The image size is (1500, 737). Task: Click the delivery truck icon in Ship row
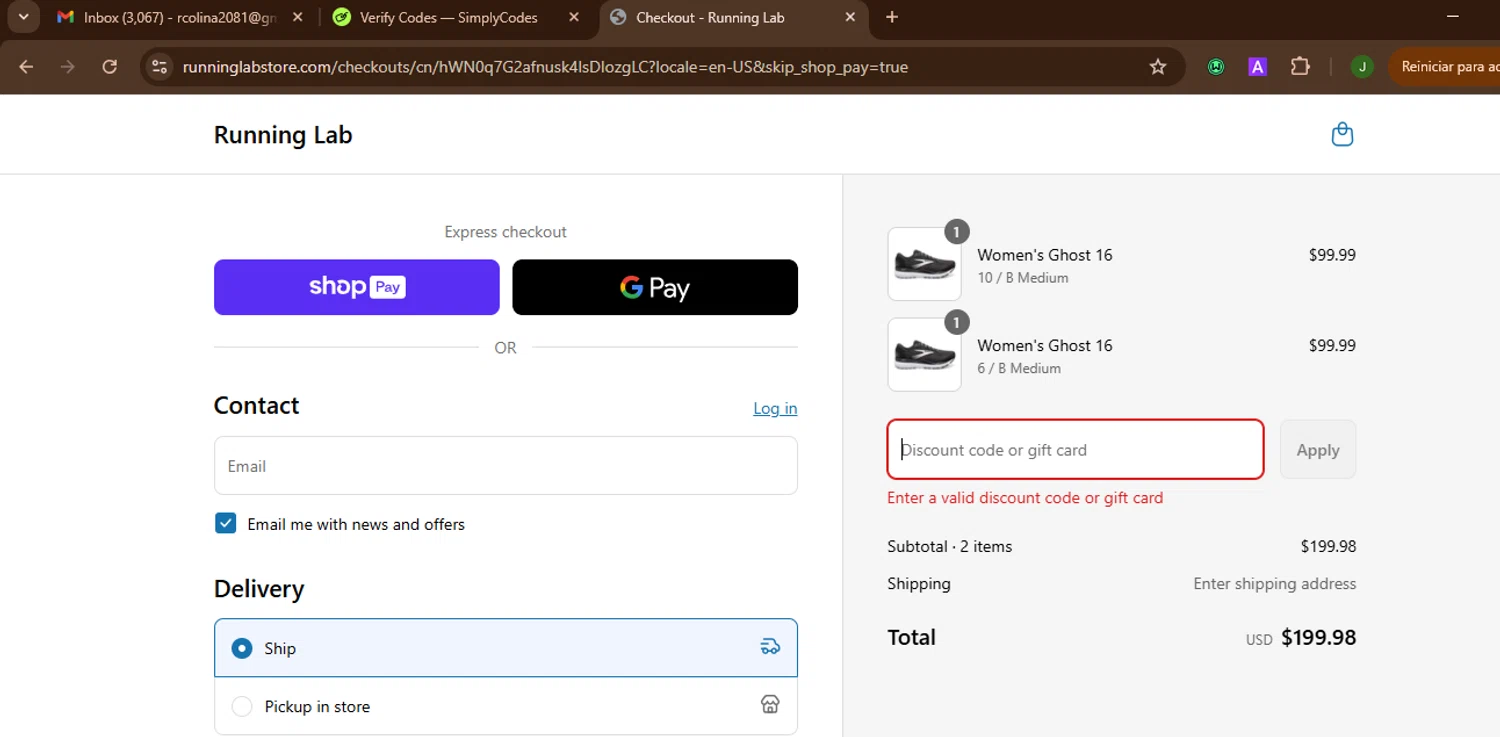(770, 647)
